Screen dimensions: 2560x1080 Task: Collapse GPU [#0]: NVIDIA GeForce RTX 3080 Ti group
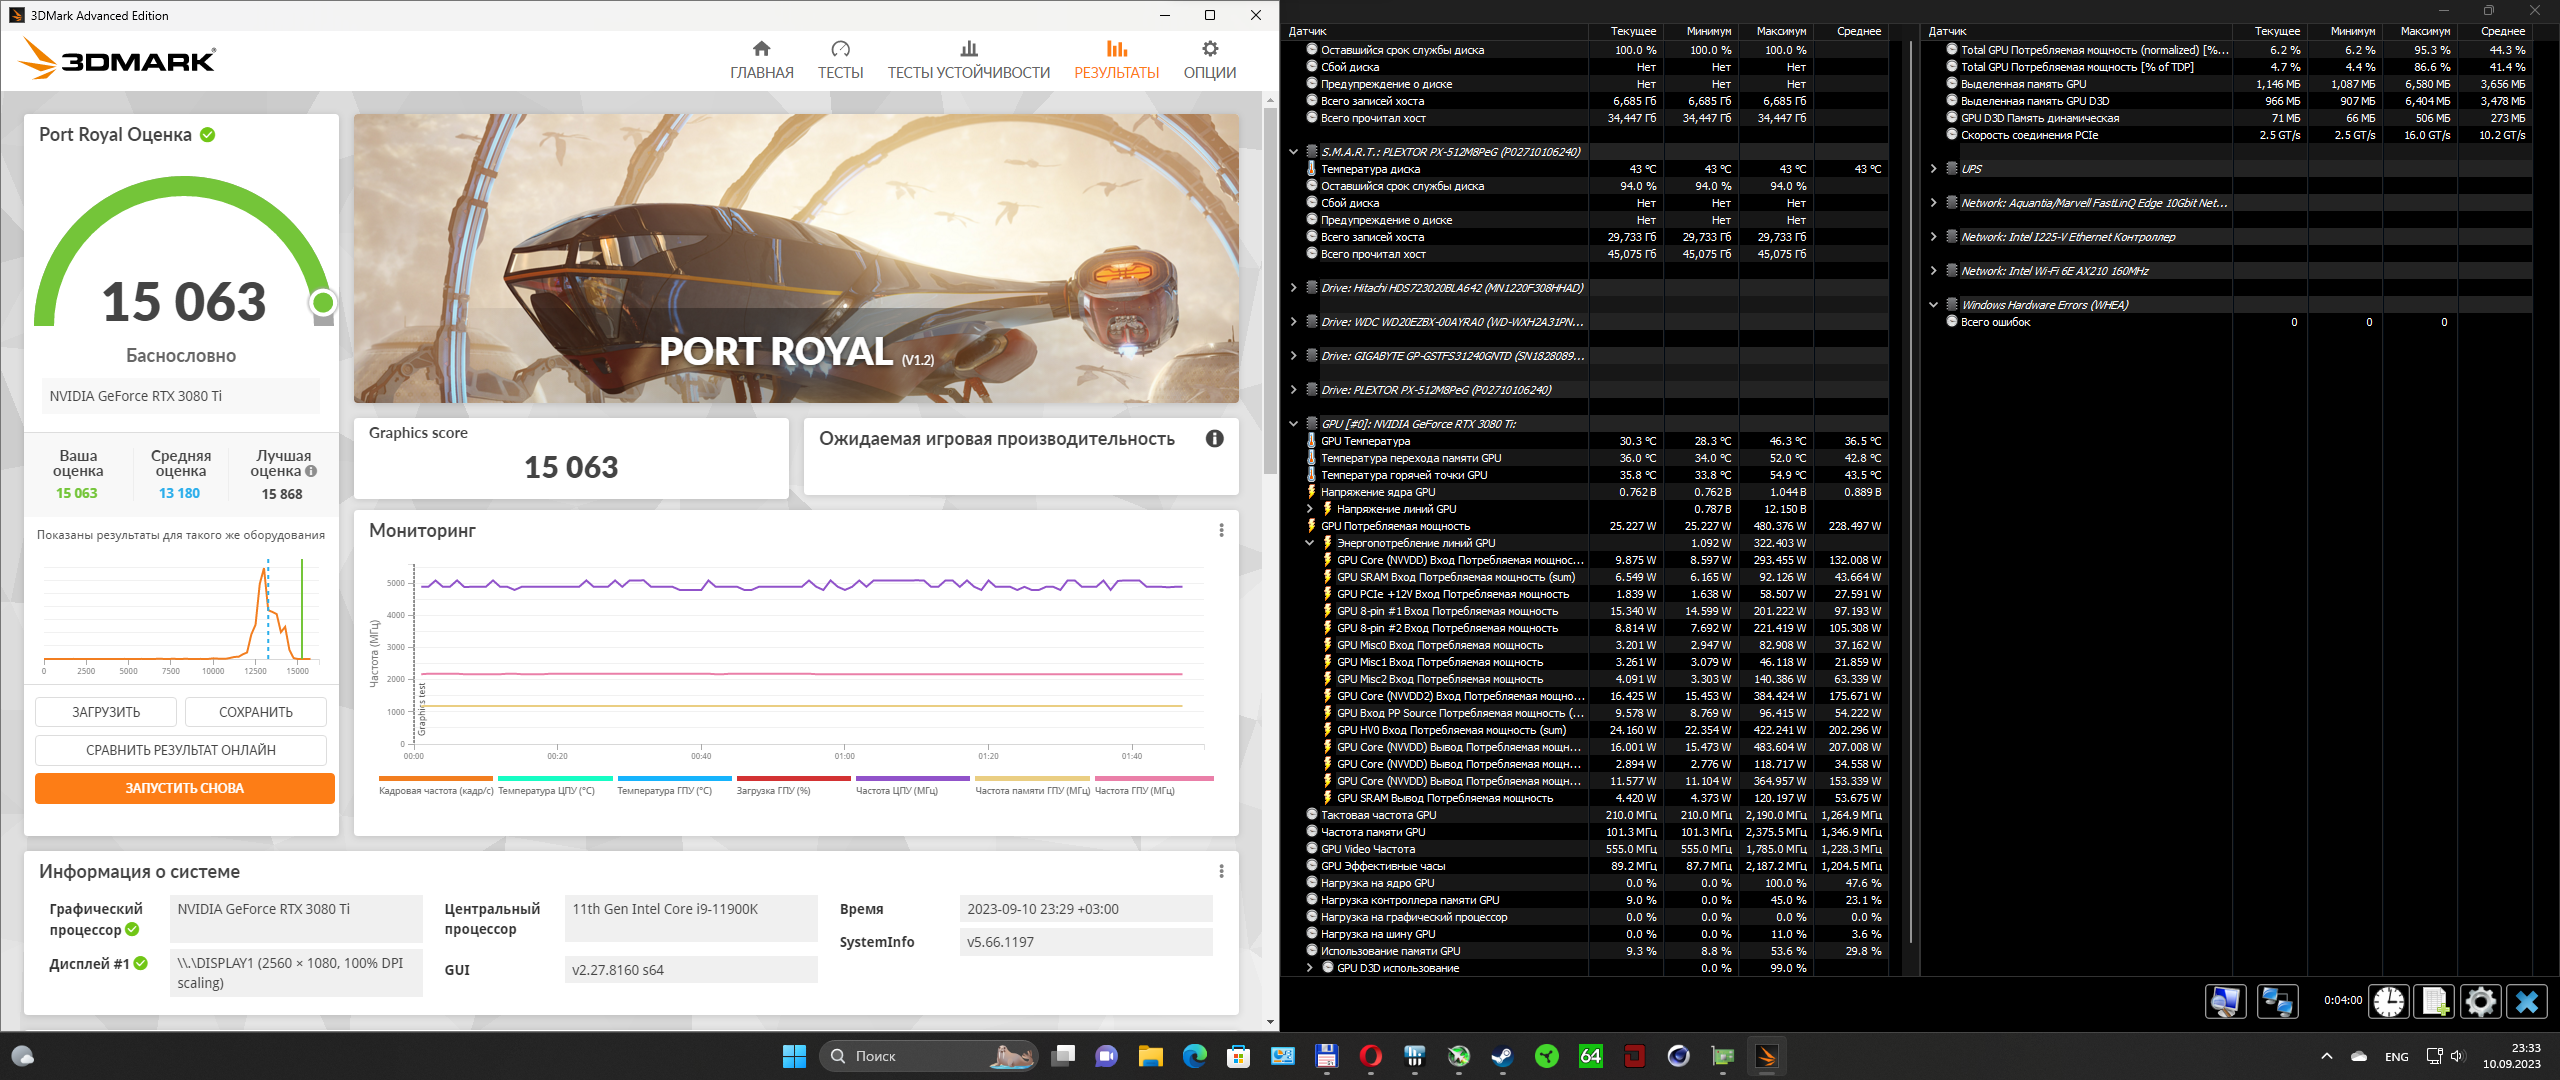1293,424
